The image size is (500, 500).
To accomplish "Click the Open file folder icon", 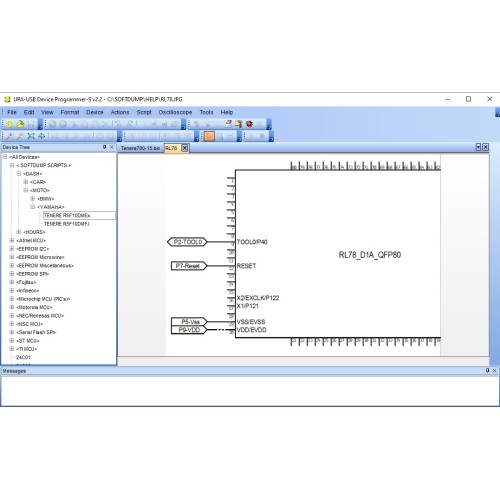I will pos(20,124).
